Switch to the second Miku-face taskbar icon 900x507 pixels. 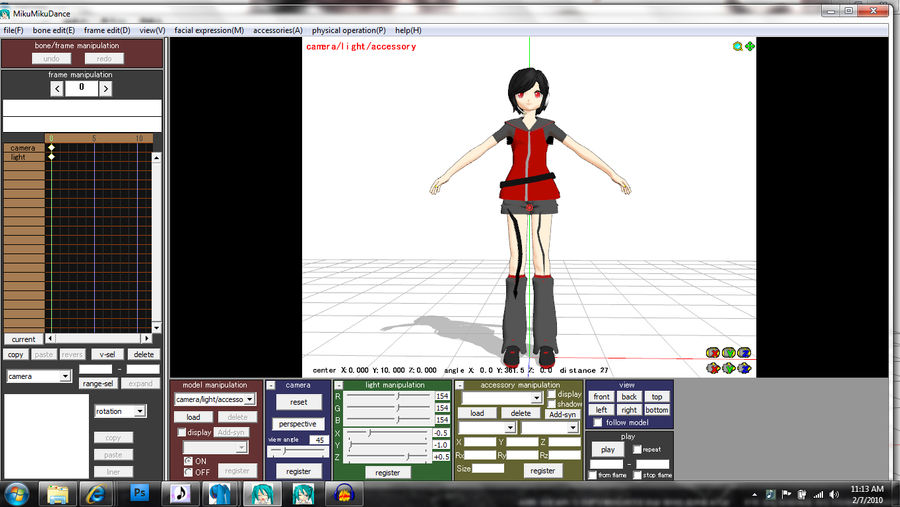coord(303,494)
